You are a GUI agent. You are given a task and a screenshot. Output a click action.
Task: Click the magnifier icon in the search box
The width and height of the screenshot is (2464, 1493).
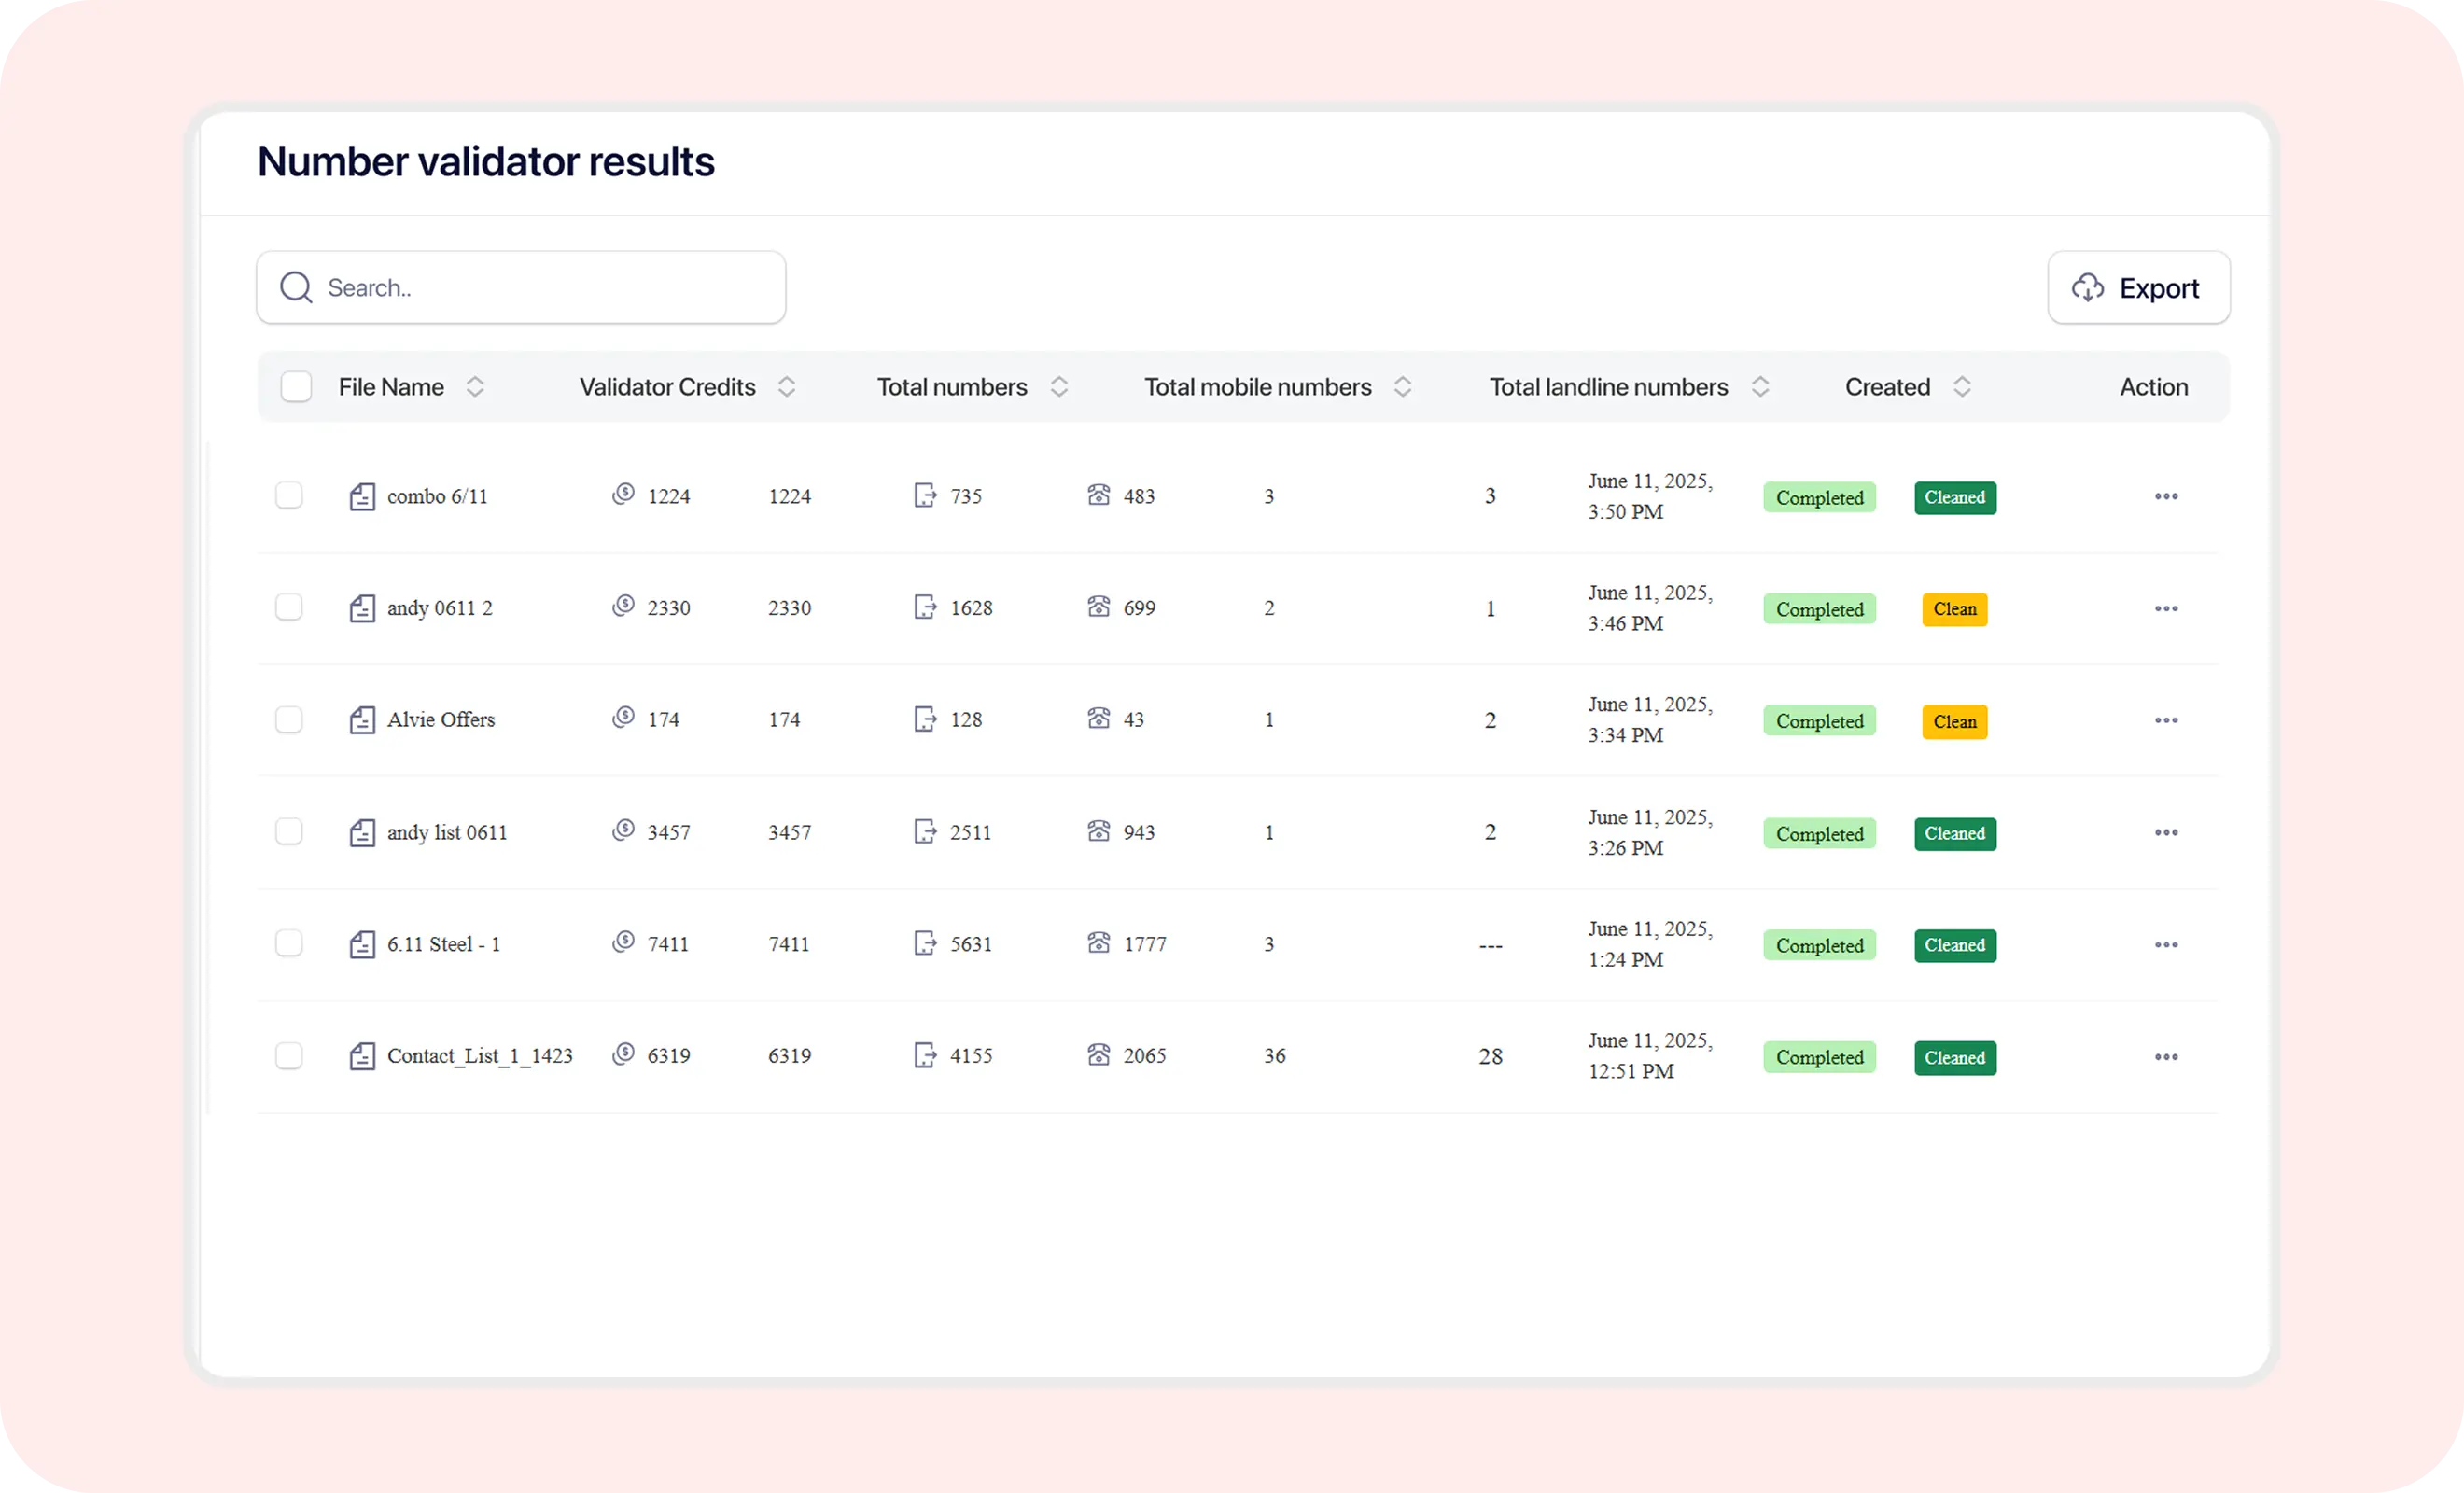296,288
